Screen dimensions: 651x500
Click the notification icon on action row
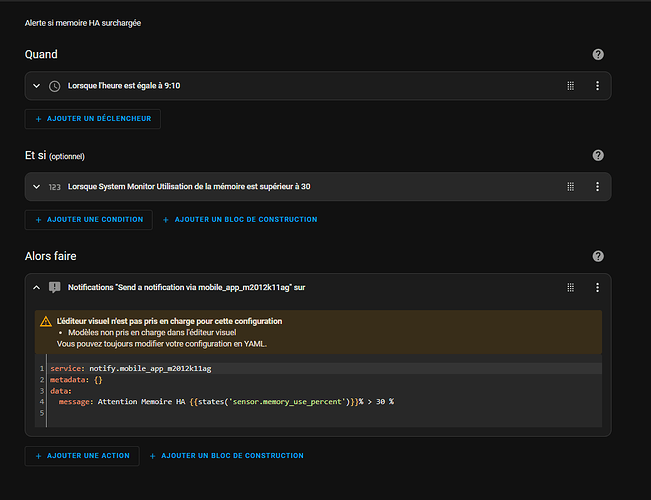54,287
